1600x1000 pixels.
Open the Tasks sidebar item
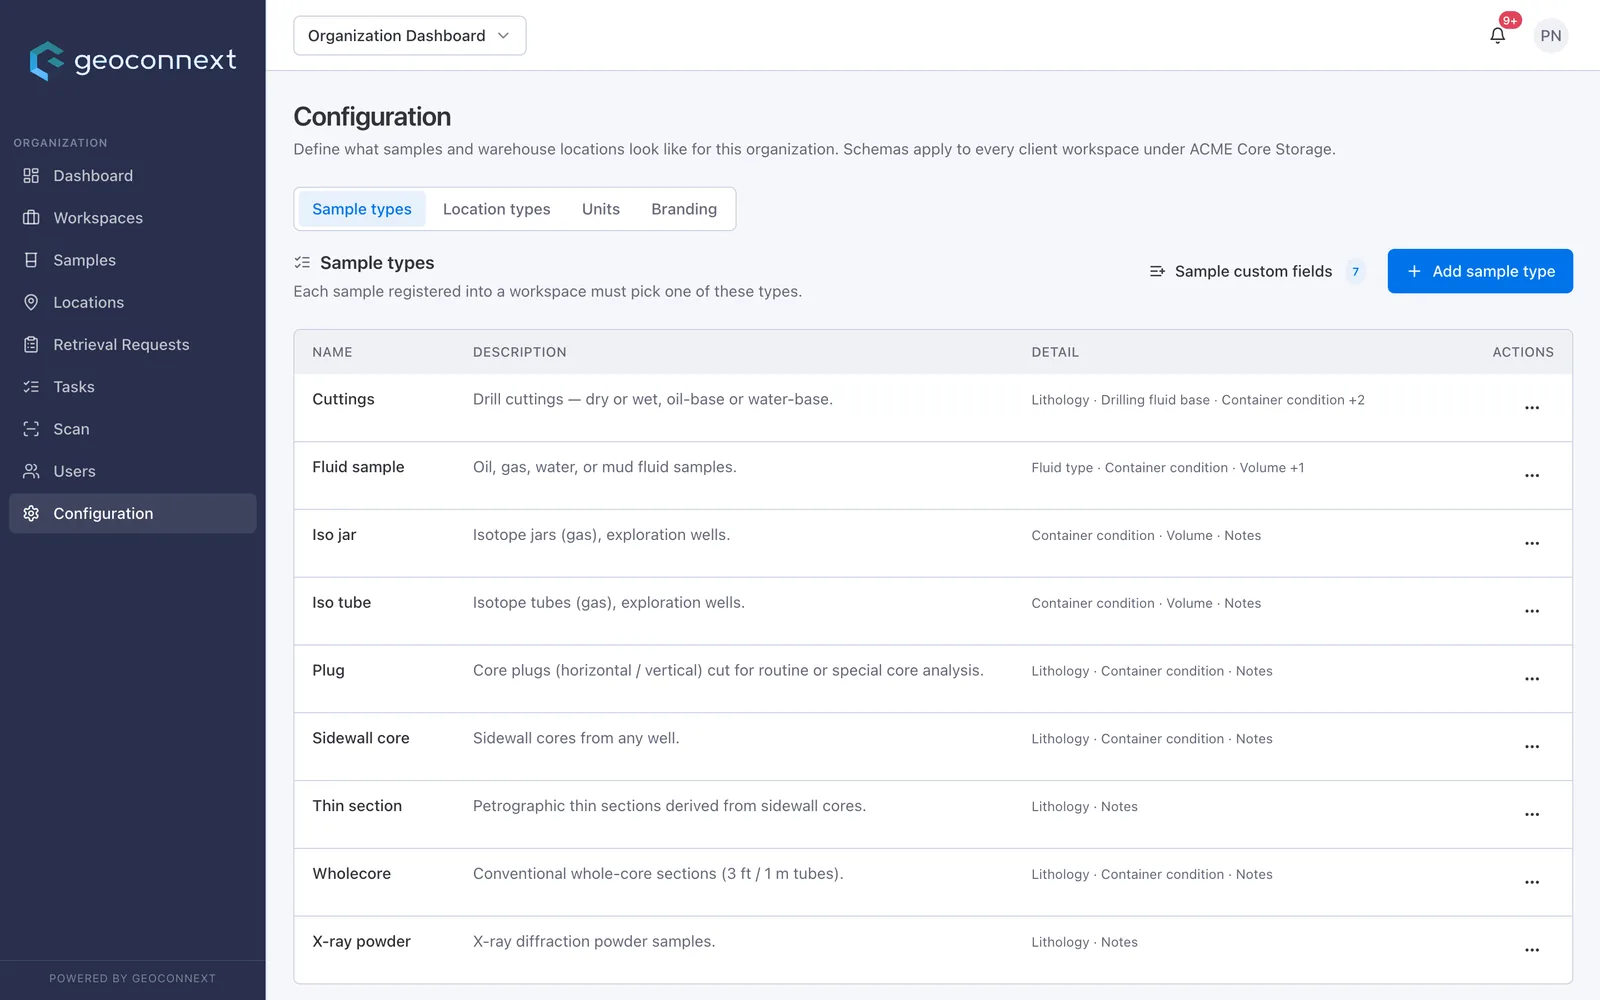click(x=133, y=387)
